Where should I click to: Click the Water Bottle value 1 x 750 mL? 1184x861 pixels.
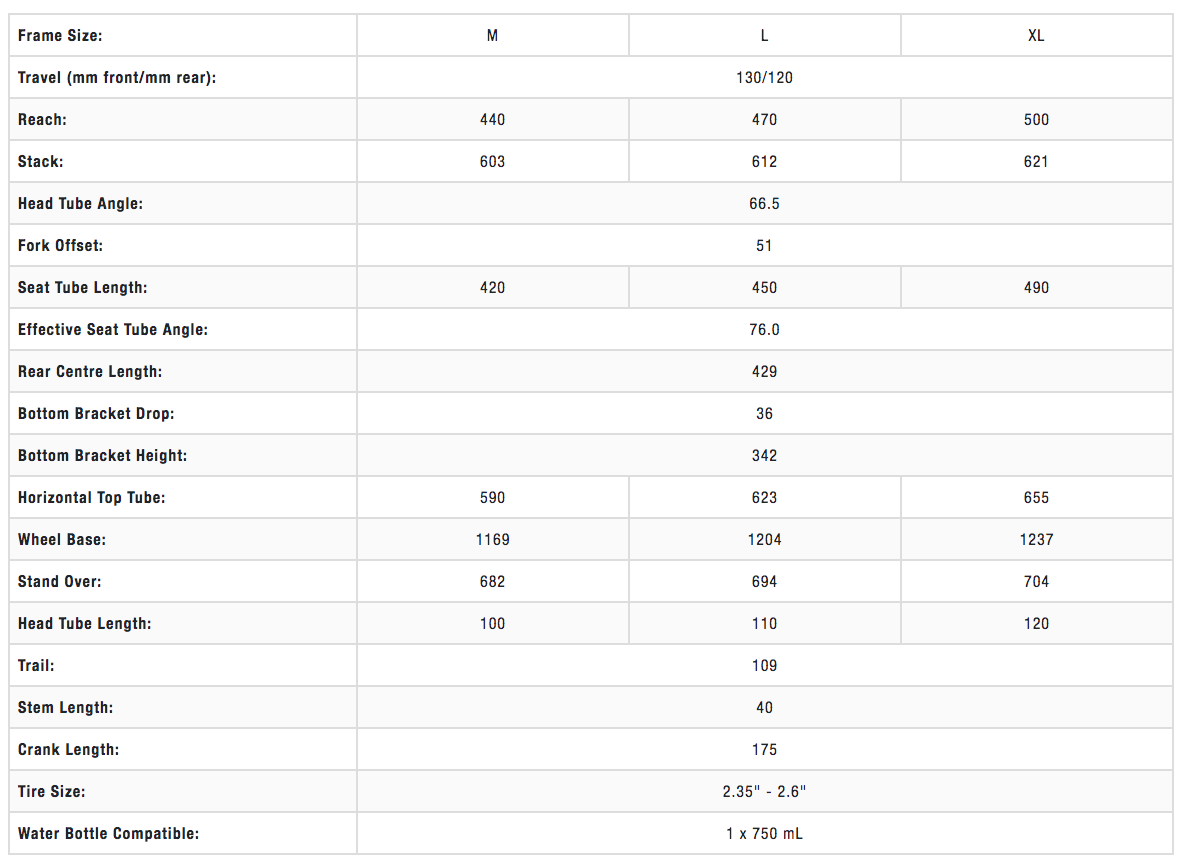764,834
